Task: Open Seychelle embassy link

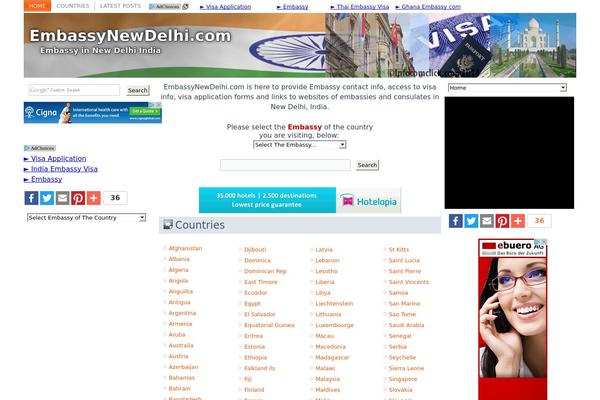Action: (x=402, y=358)
